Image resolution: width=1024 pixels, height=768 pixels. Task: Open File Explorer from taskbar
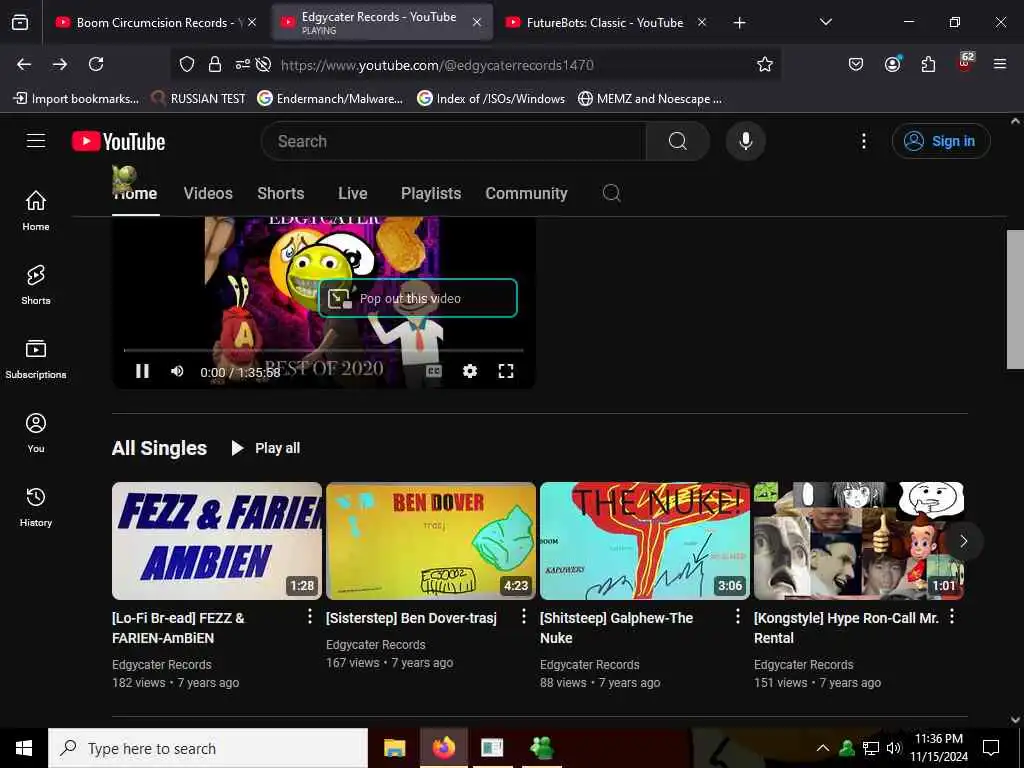[x=394, y=748]
